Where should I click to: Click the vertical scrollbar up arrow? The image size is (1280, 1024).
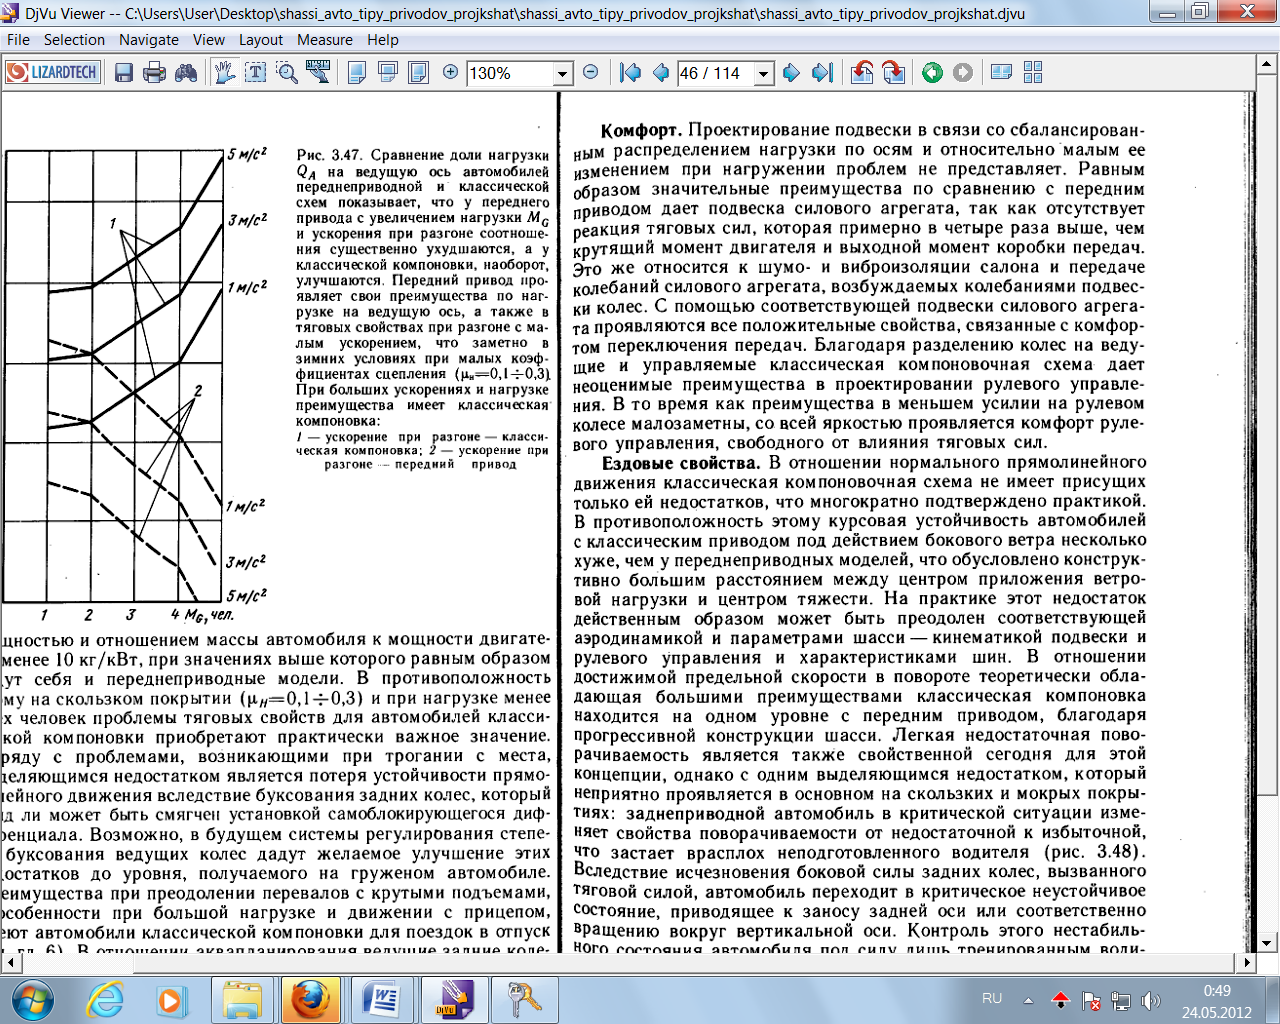(1267, 64)
